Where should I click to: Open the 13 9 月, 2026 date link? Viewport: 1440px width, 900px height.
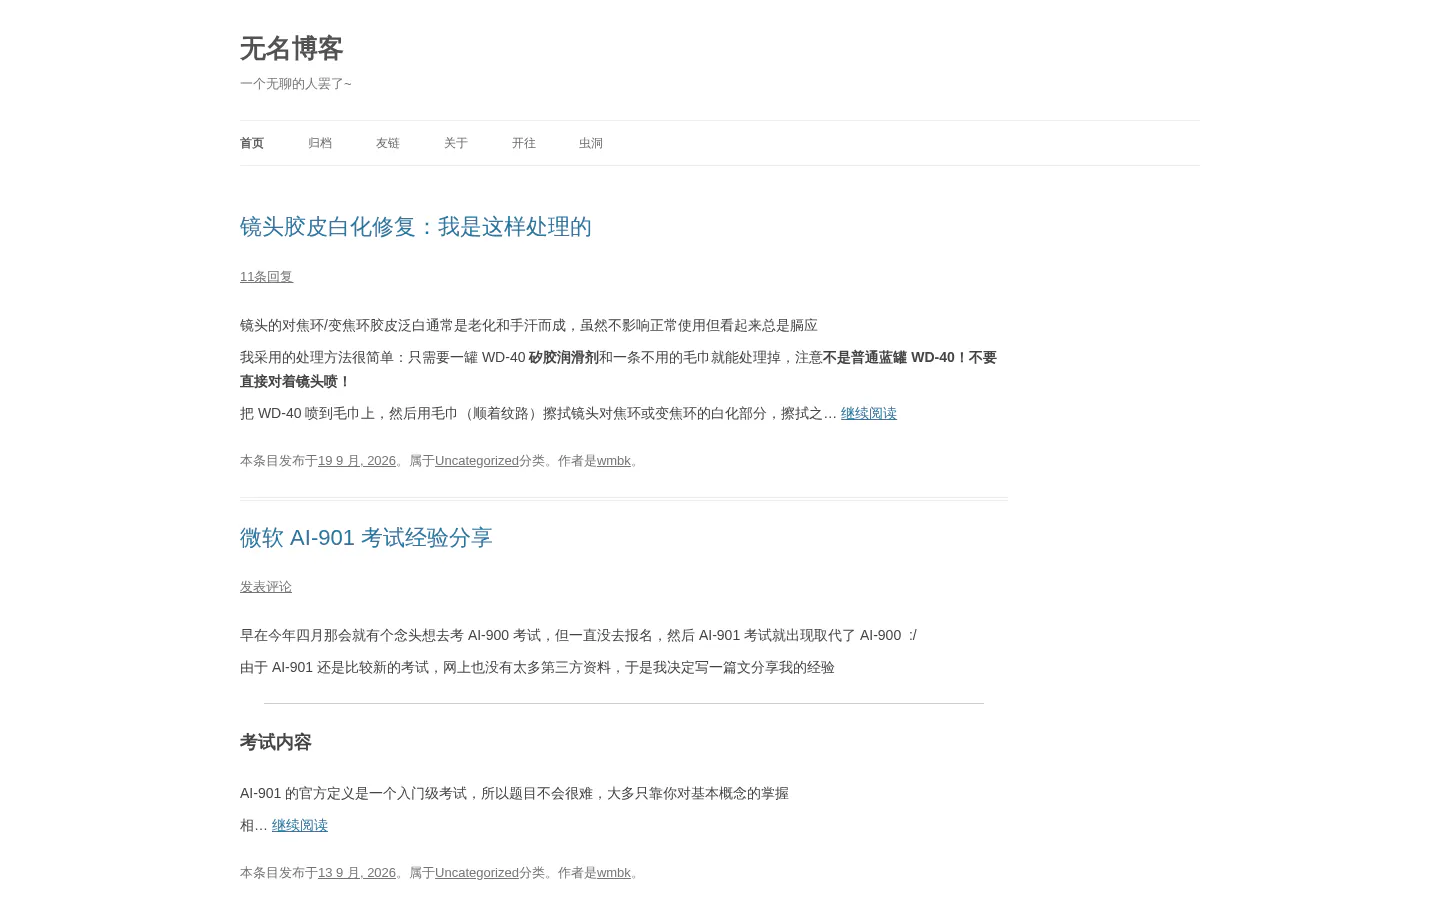click(357, 873)
